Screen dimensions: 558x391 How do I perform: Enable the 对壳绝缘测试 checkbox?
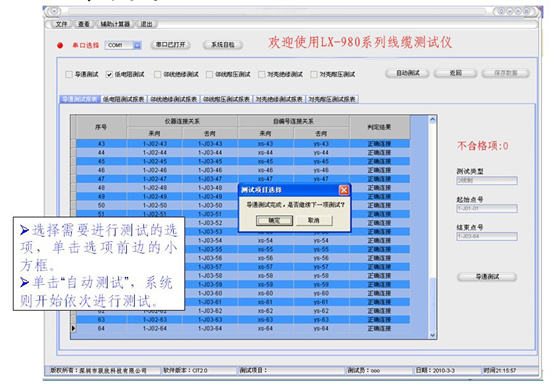pyautogui.click(x=262, y=74)
